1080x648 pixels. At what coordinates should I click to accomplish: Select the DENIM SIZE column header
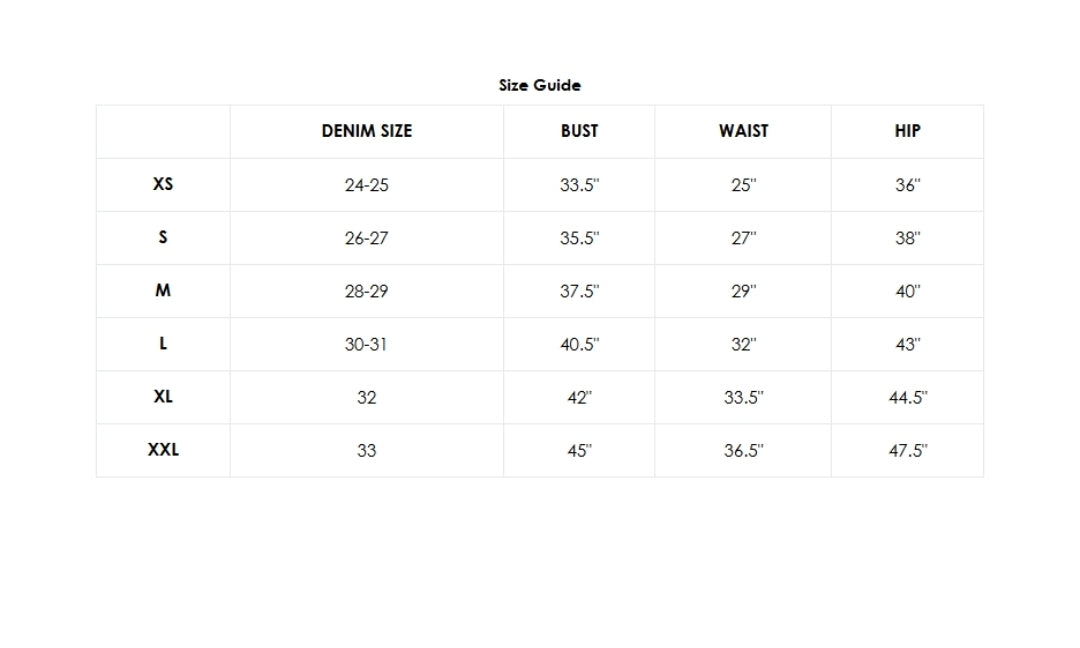(366, 131)
